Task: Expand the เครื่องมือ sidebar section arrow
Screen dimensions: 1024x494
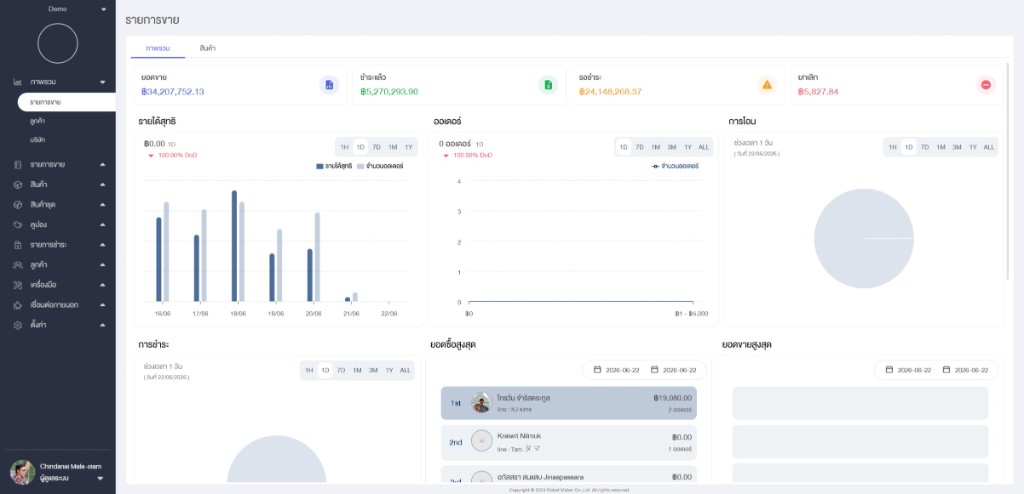Action: (x=103, y=285)
